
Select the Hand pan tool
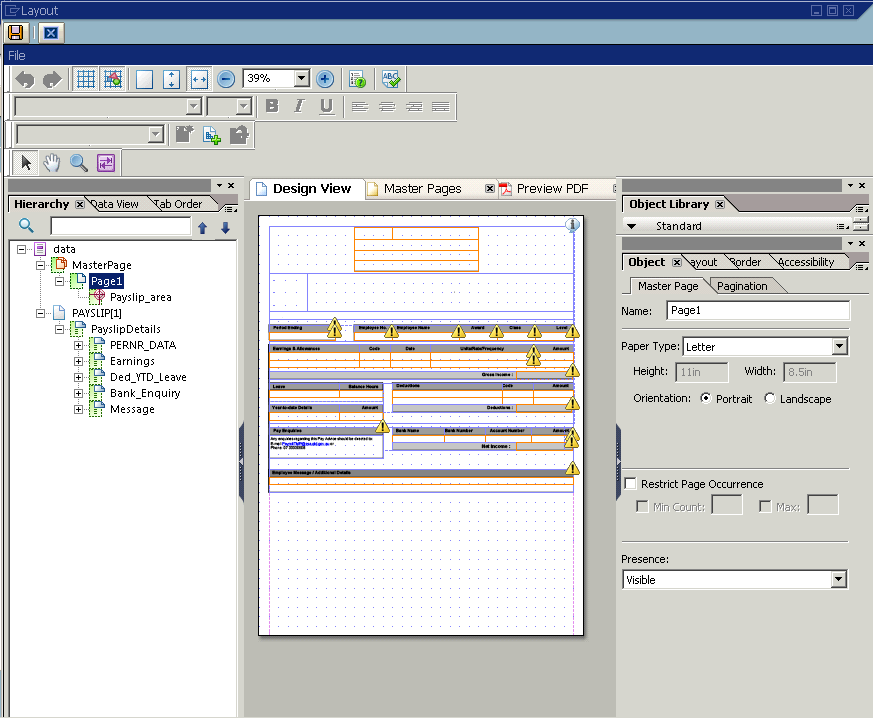point(52,162)
